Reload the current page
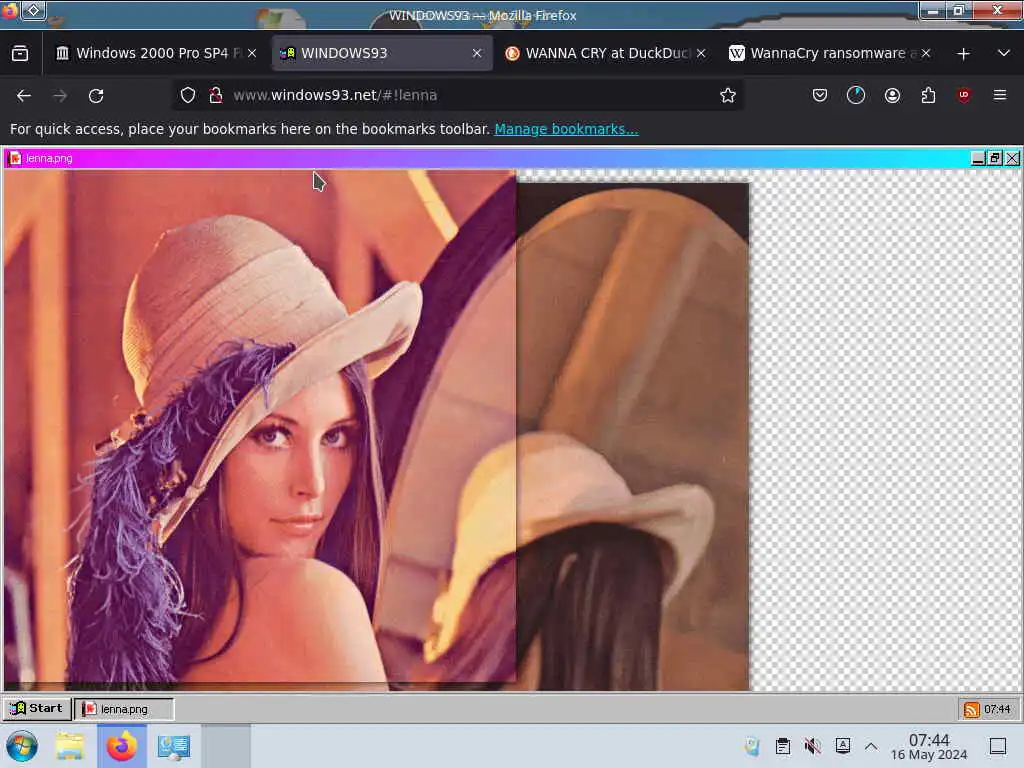This screenshot has height=768, width=1024. (96, 95)
